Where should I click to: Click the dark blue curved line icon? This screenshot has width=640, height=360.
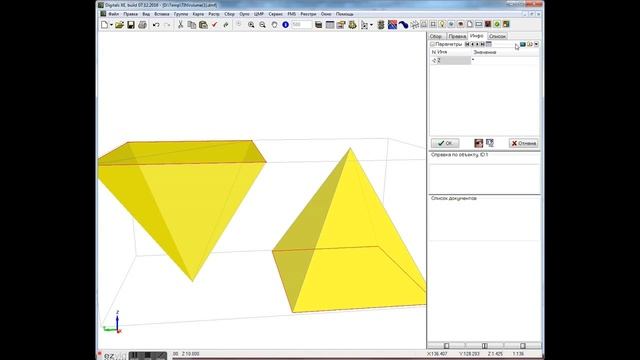pyautogui.click(x=404, y=25)
